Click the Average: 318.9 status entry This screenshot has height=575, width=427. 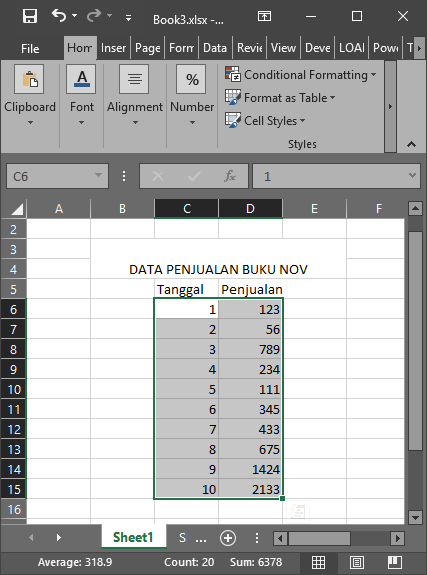pos(75,562)
